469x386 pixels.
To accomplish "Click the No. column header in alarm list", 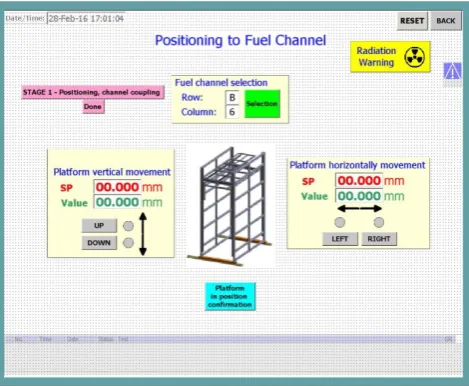I will click(19, 339).
